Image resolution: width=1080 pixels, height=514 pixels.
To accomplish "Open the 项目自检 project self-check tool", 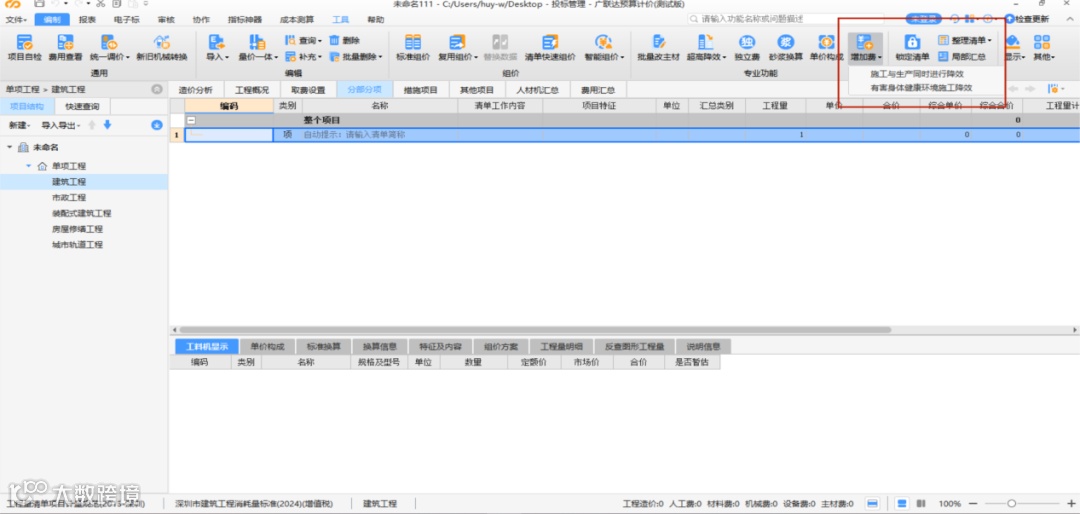I will coord(24,47).
